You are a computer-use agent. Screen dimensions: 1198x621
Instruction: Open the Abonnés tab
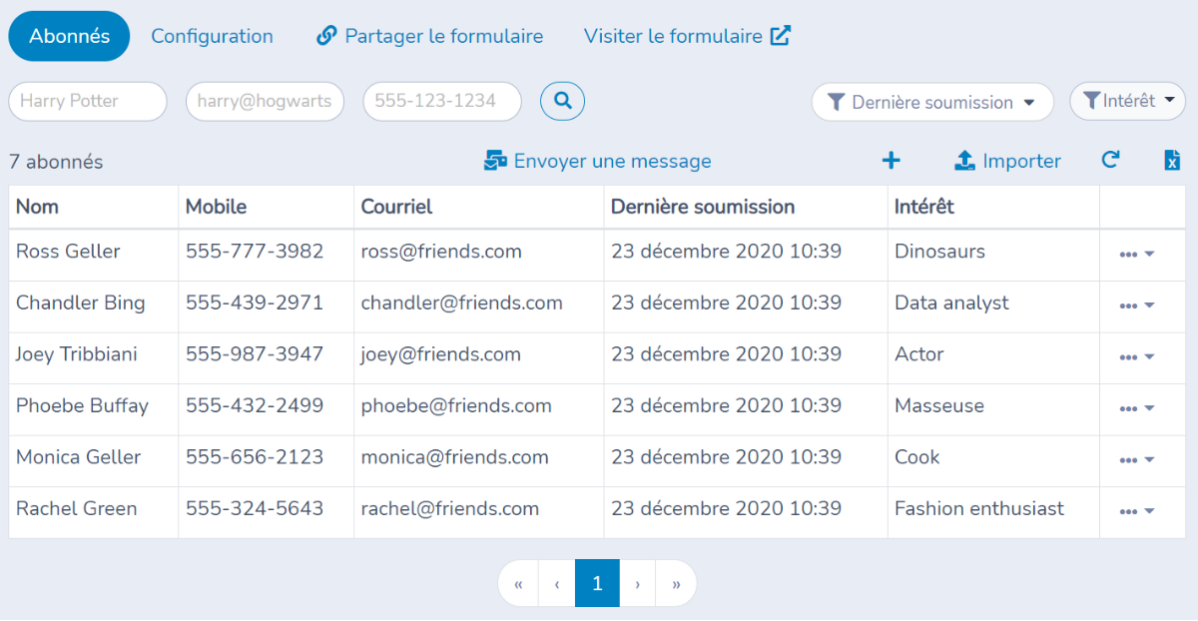tap(69, 36)
